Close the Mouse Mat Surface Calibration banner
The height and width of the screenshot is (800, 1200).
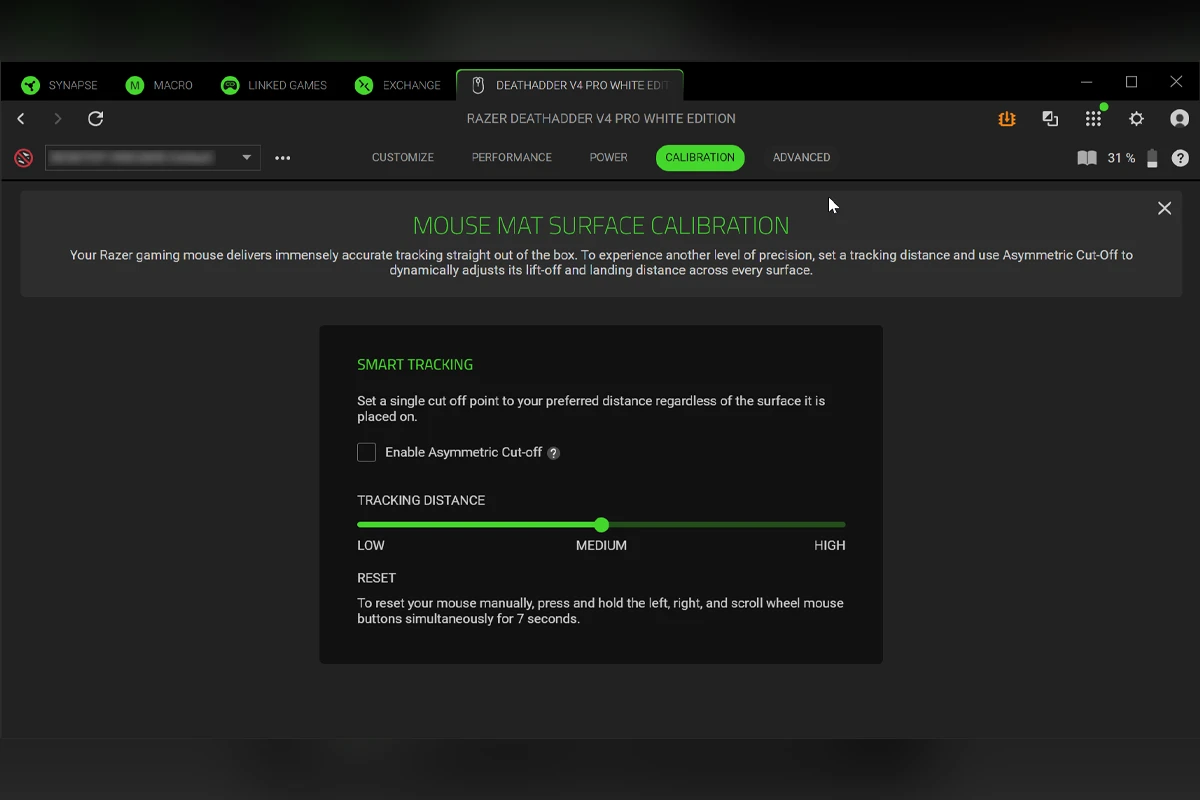click(x=1164, y=208)
